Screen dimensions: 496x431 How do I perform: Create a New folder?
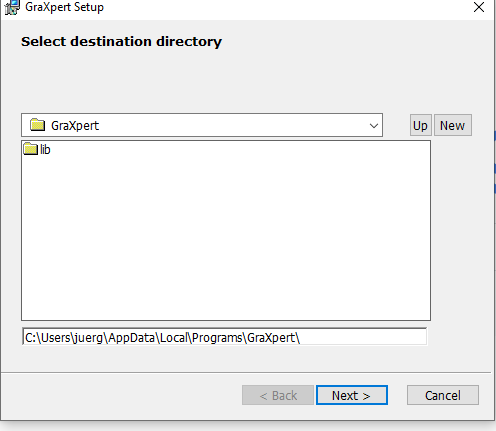[453, 125]
